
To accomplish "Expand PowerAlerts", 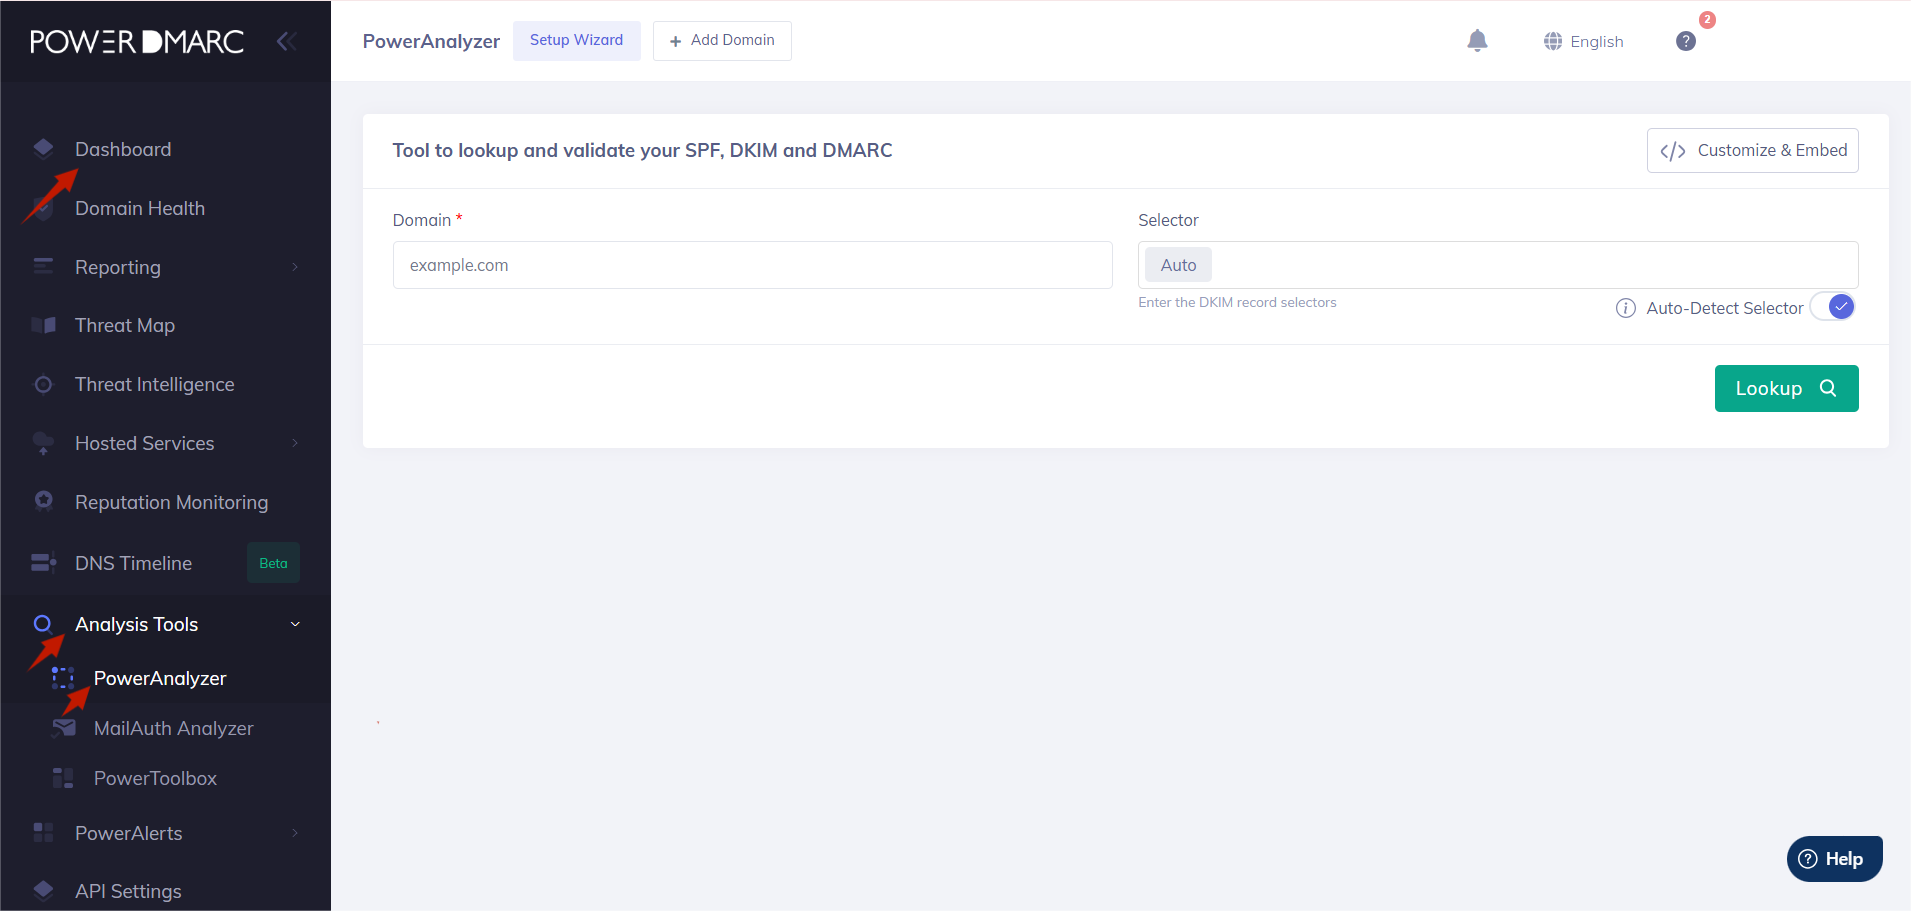I will click(x=293, y=832).
